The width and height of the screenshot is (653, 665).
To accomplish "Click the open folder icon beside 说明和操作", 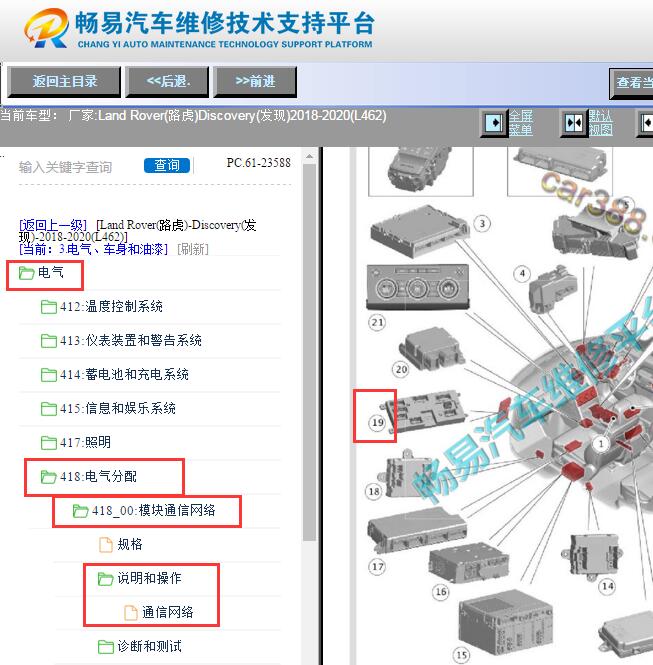I will (x=106, y=578).
